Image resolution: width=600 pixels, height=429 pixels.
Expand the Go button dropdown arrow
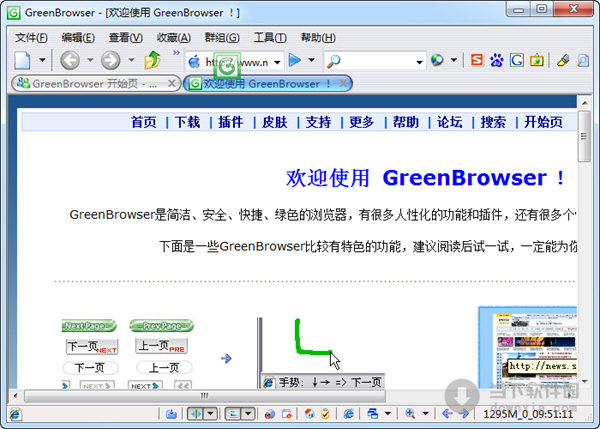pyautogui.click(x=311, y=60)
